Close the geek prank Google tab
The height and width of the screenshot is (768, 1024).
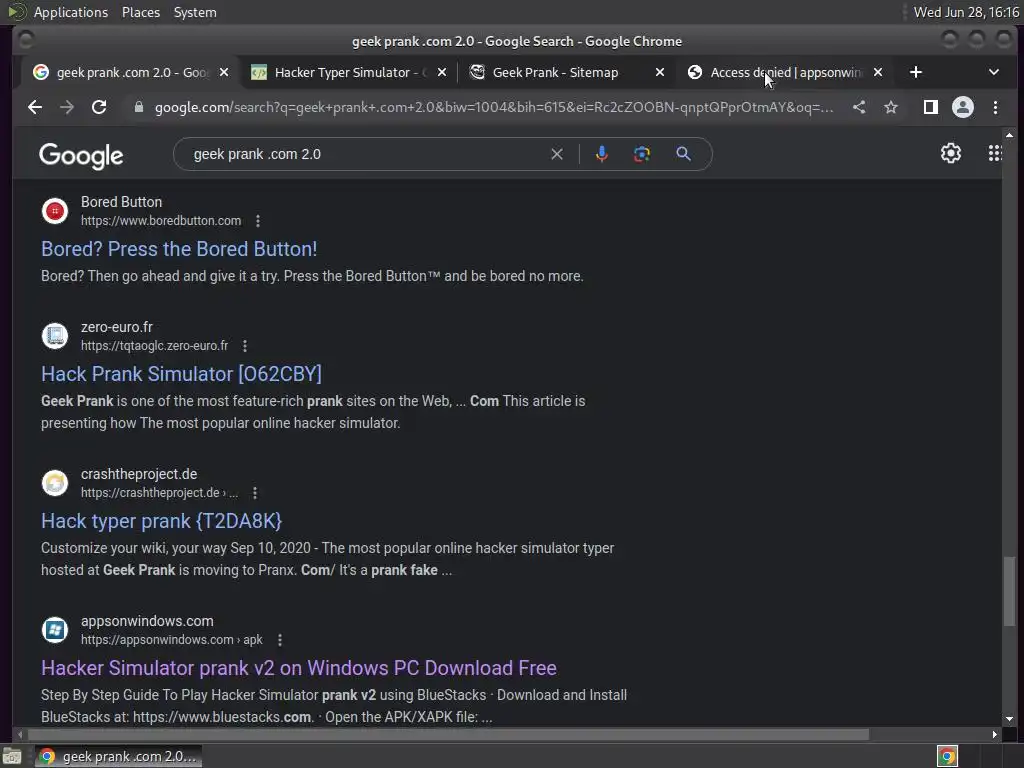[x=224, y=72]
